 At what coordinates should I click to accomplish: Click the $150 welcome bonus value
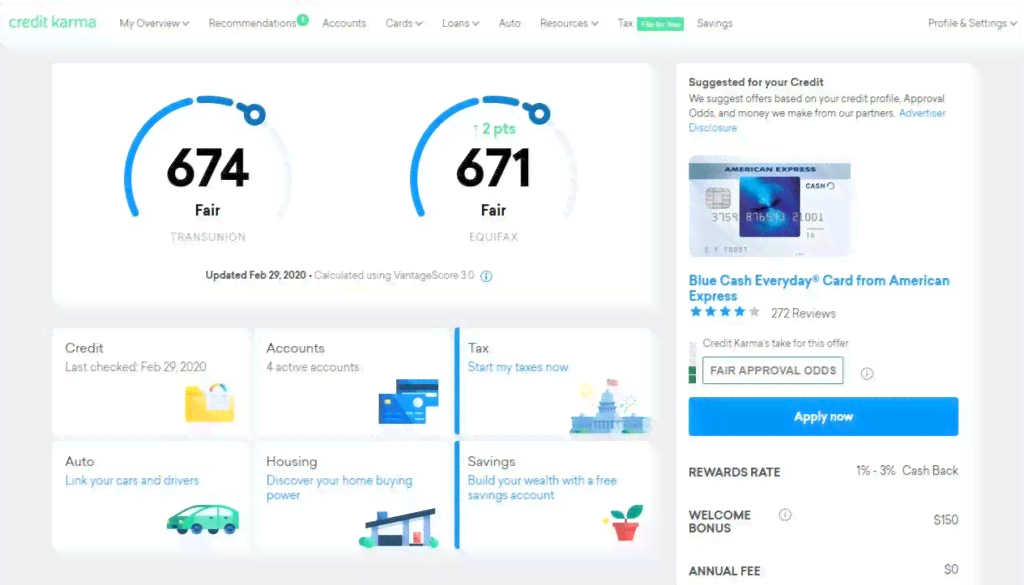[946, 520]
